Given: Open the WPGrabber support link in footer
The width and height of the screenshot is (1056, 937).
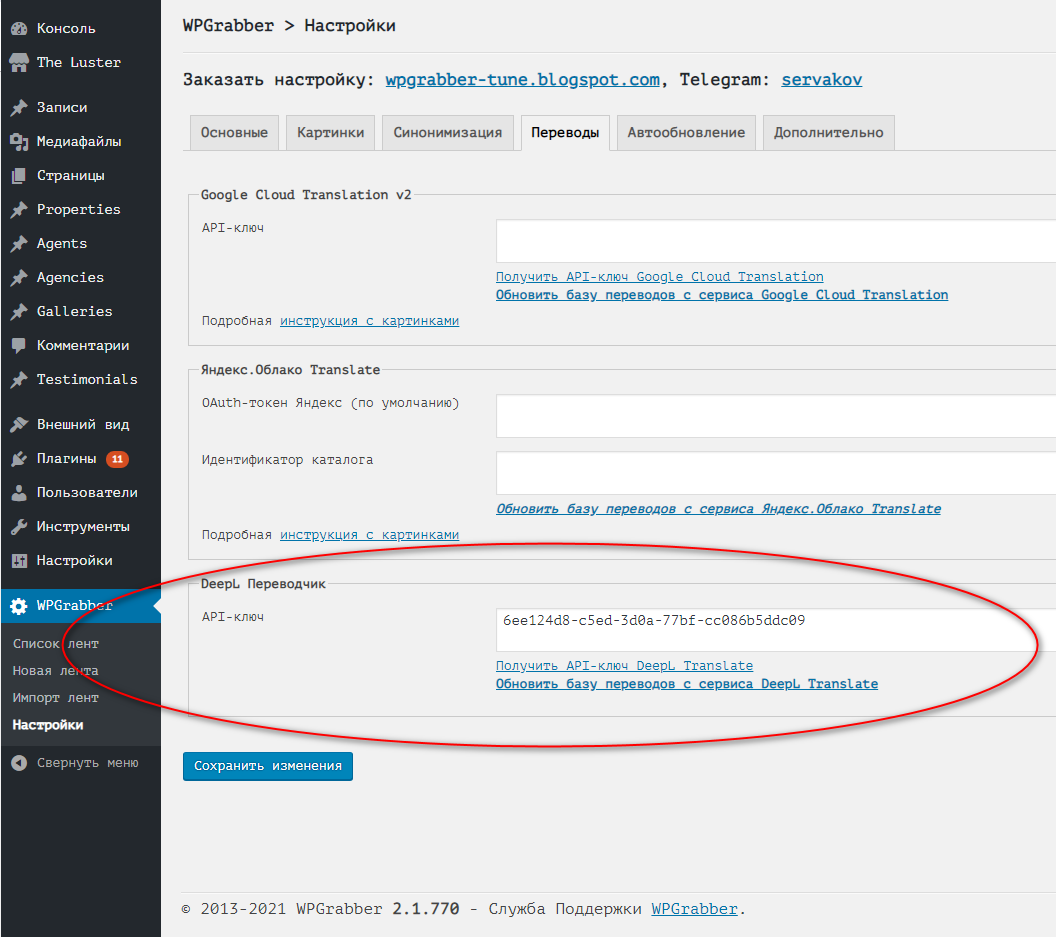Looking at the screenshot, I should [x=694, y=909].
